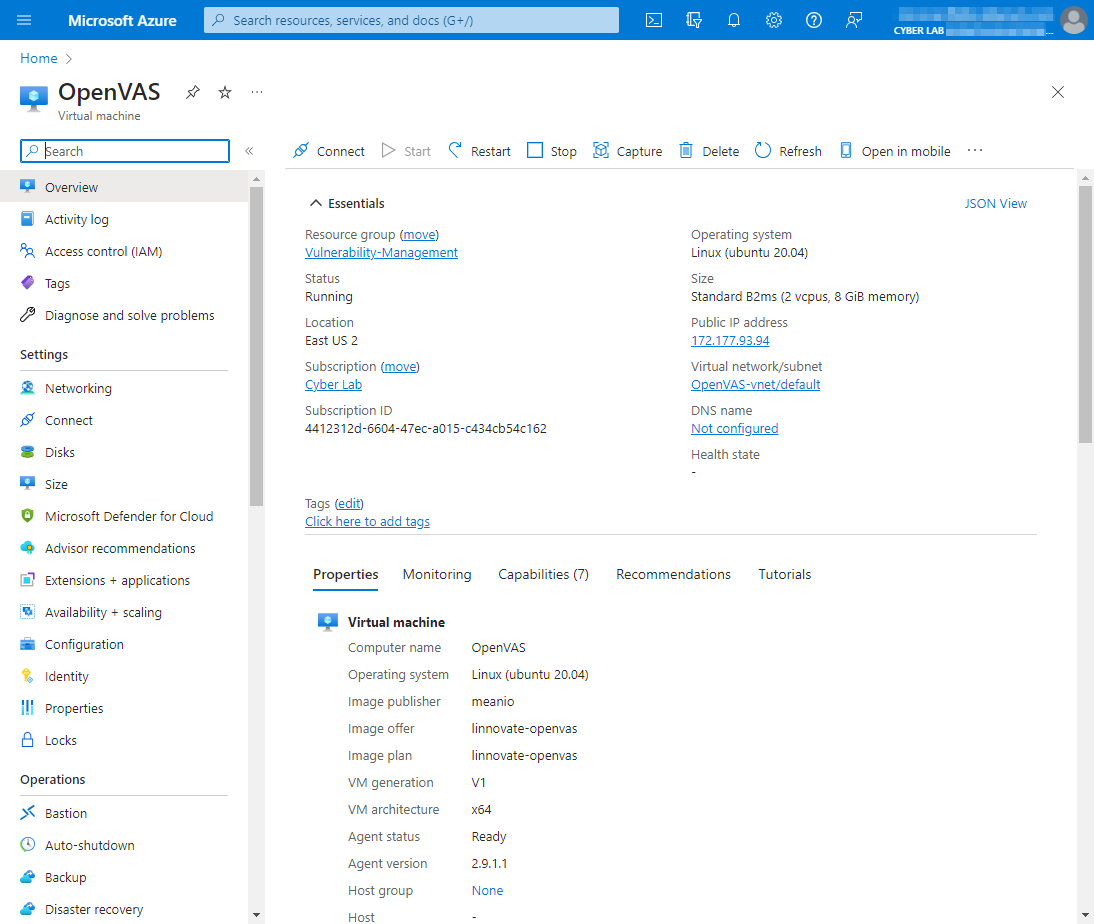The width and height of the screenshot is (1094, 924).
Task: Stop the virtual machine
Action: (x=552, y=151)
